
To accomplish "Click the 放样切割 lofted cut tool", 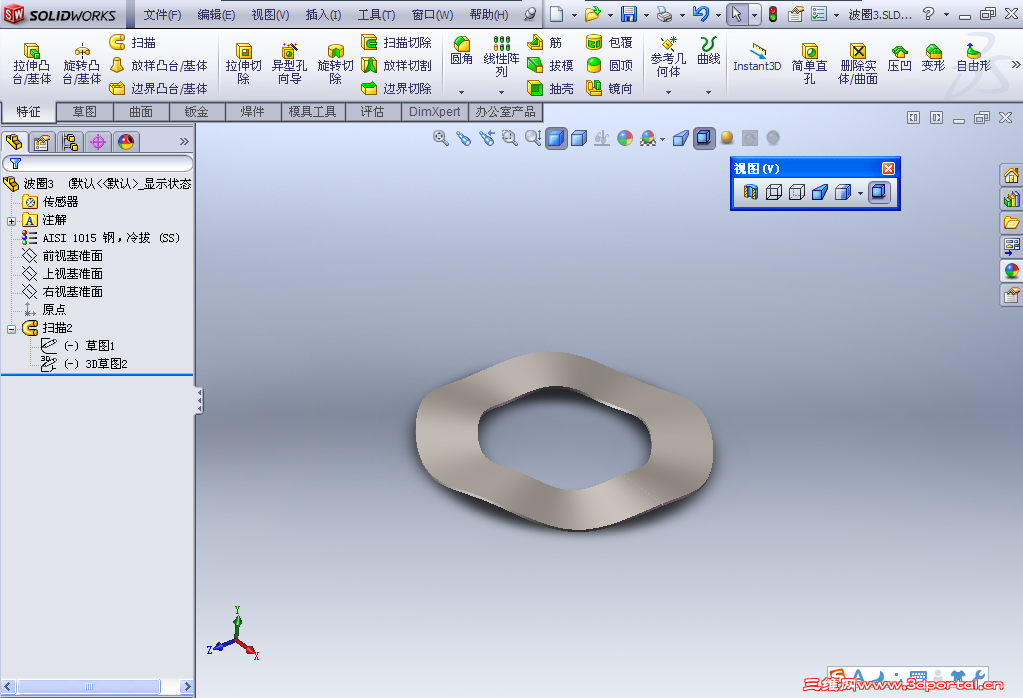I will click(x=397, y=65).
